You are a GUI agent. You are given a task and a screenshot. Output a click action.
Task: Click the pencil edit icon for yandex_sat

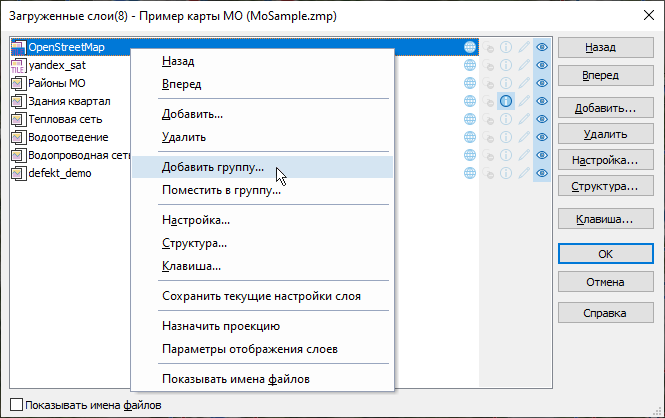coord(524,65)
